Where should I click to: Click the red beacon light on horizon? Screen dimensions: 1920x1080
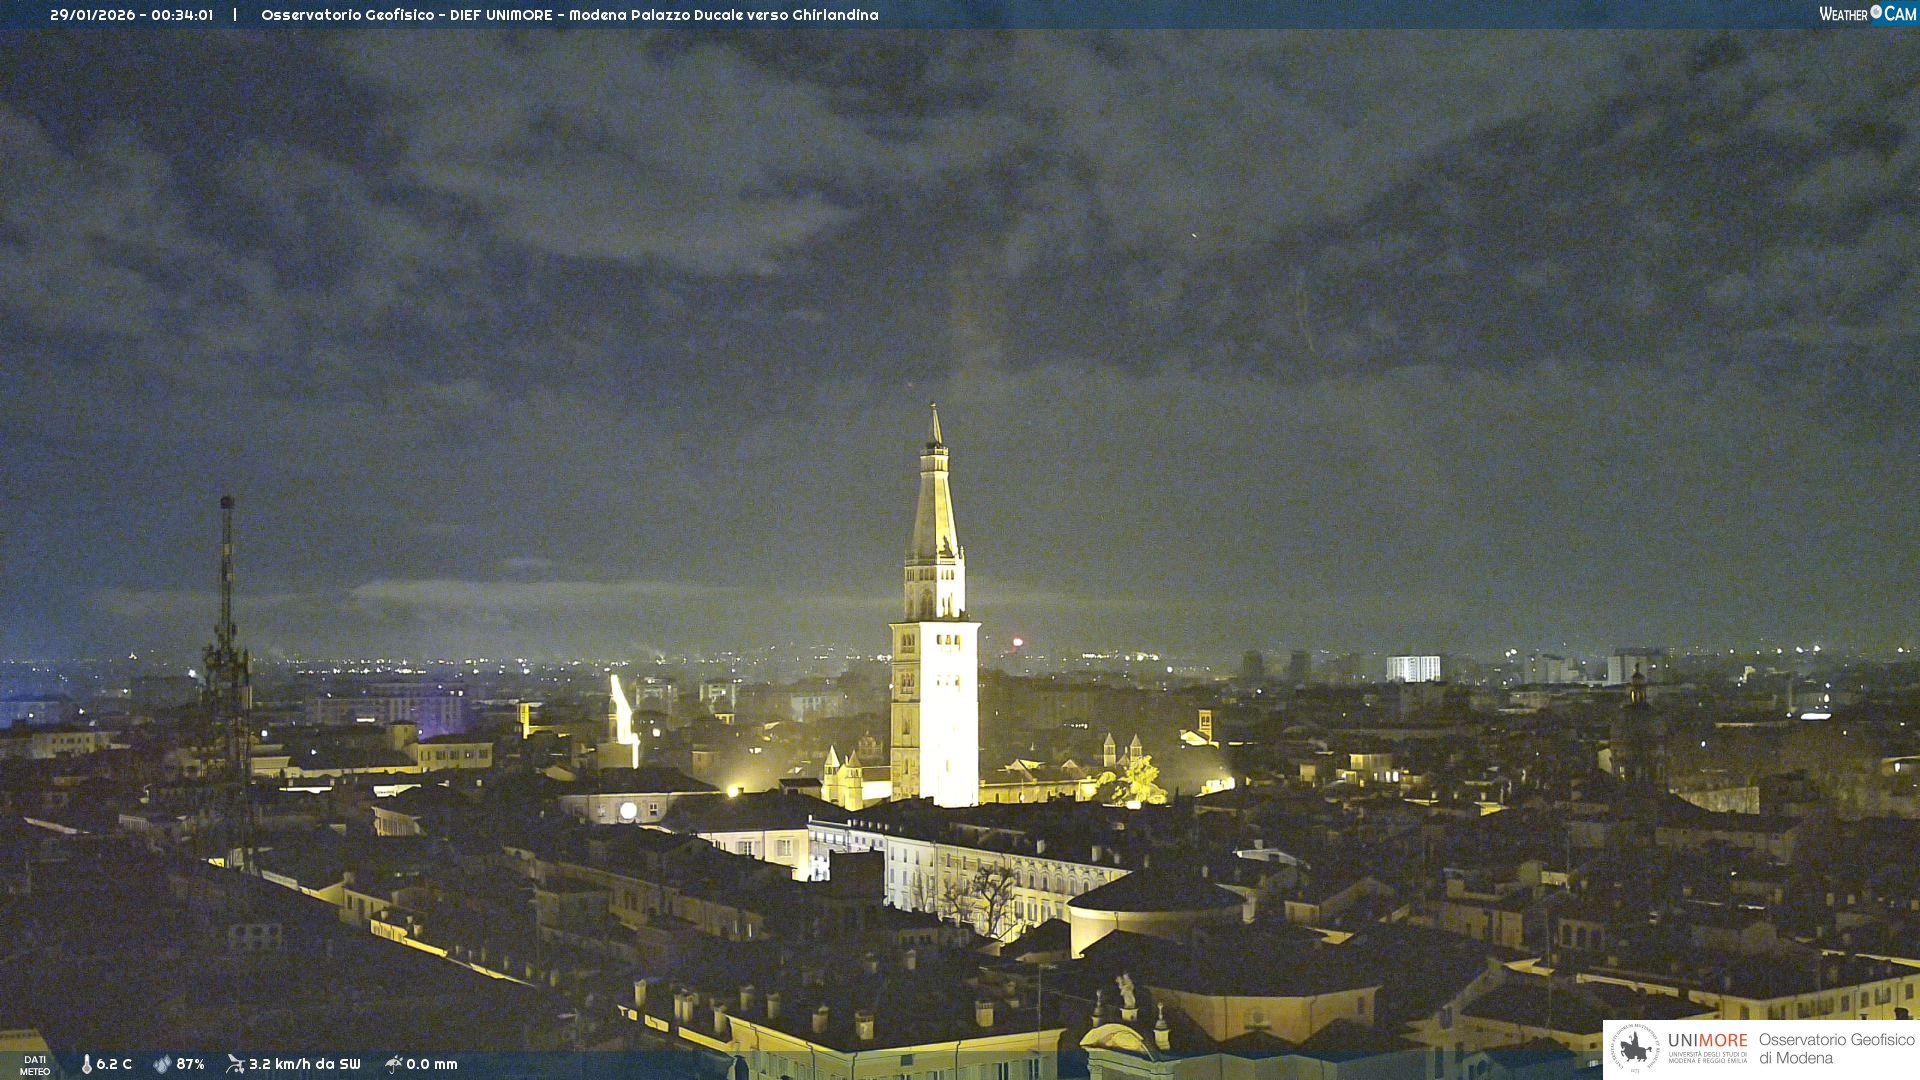[1017, 642]
